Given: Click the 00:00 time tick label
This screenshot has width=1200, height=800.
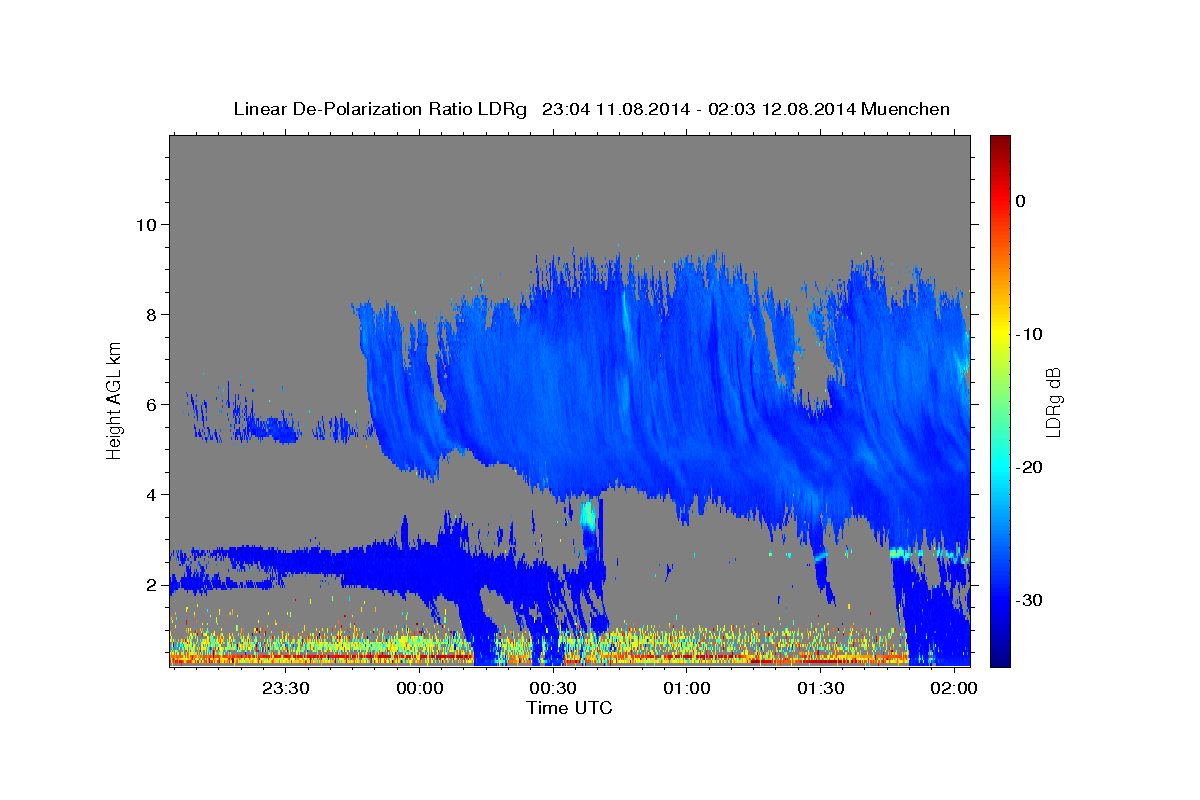Looking at the screenshot, I should pos(420,689).
